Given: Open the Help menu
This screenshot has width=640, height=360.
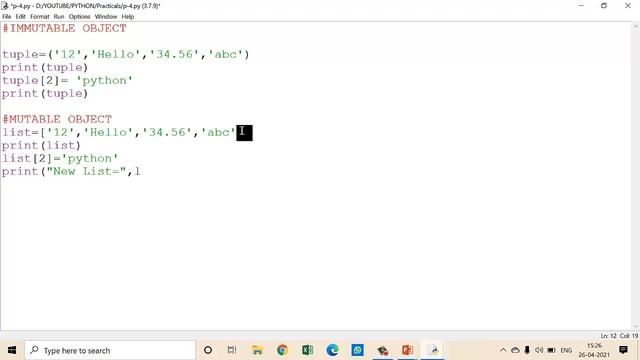Looking at the screenshot, I should tap(127, 17).
